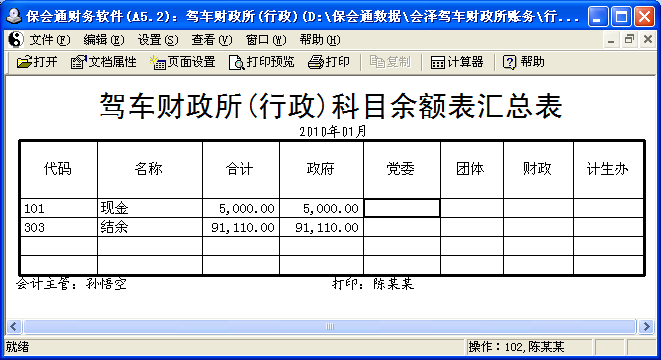Click the 就绪 status bar text

click(17, 347)
